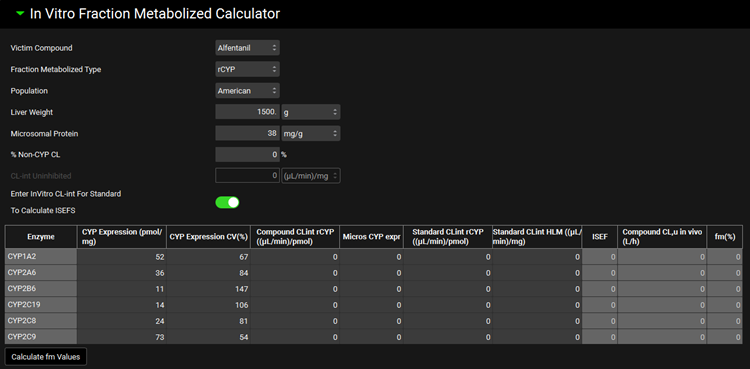Click the Standard CLint HLM column header
The width and height of the screenshot is (750, 369).
537,236
